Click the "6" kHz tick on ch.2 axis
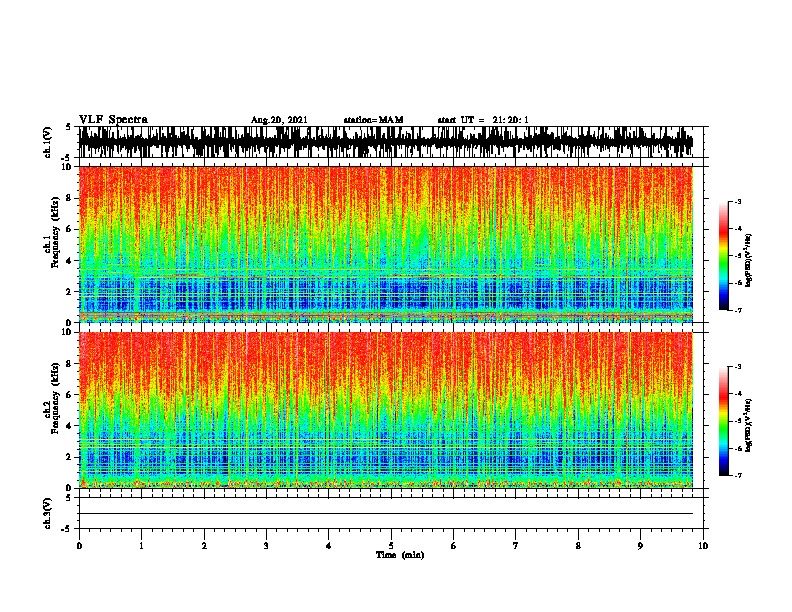Viewport: 792px width, 612px height. [70, 395]
